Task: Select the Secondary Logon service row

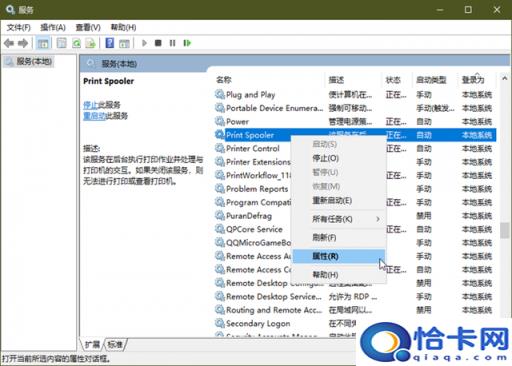Action: pyautogui.click(x=355, y=323)
